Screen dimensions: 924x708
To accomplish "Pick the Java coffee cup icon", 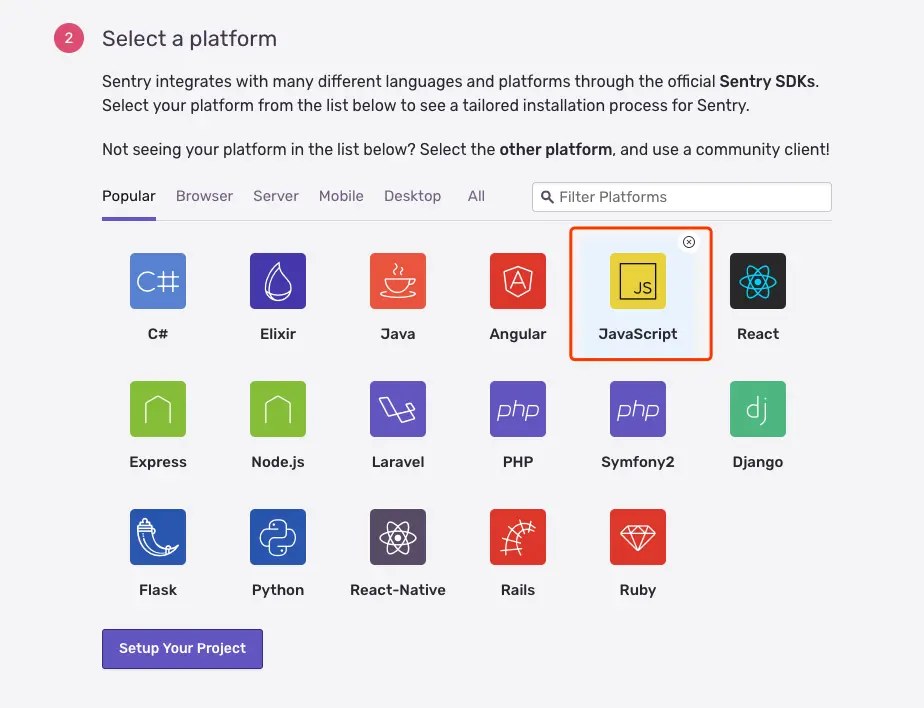I will 398,281.
